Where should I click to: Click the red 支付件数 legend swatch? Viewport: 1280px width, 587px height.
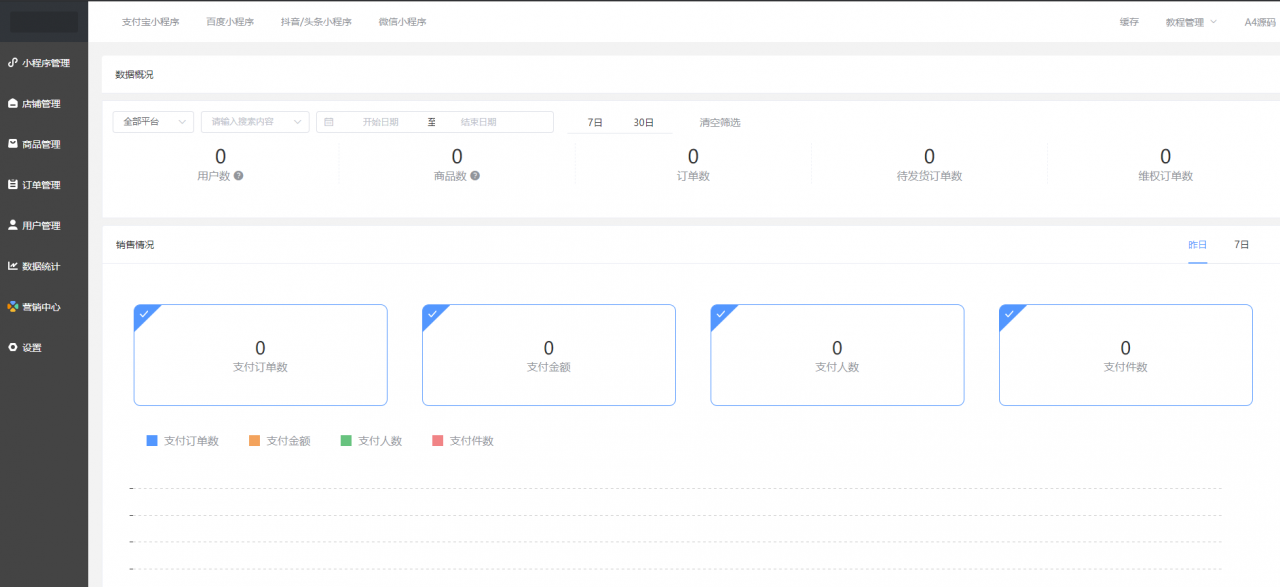(437, 440)
